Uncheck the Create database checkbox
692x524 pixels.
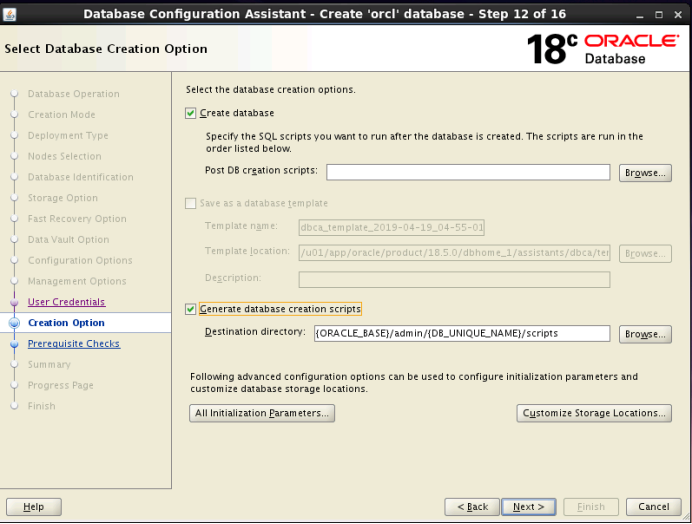tap(191, 113)
